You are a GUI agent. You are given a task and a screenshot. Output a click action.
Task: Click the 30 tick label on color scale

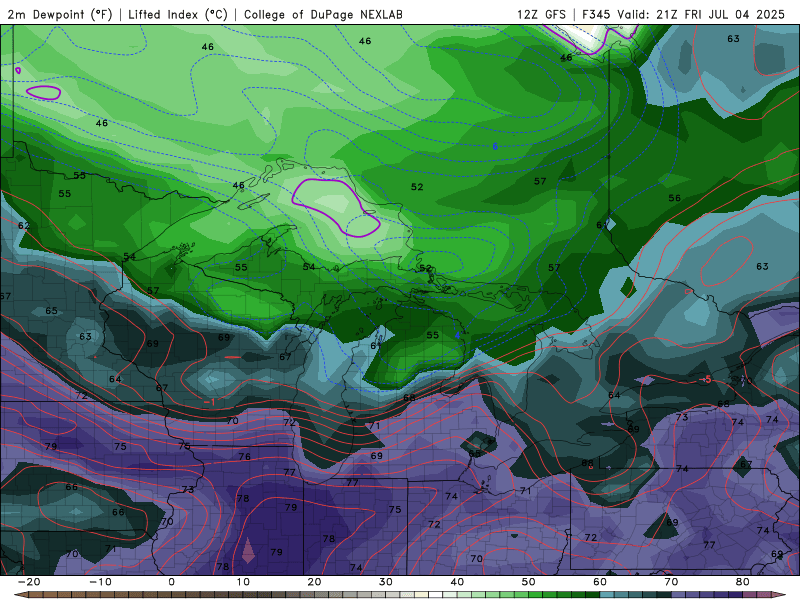(386, 582)
